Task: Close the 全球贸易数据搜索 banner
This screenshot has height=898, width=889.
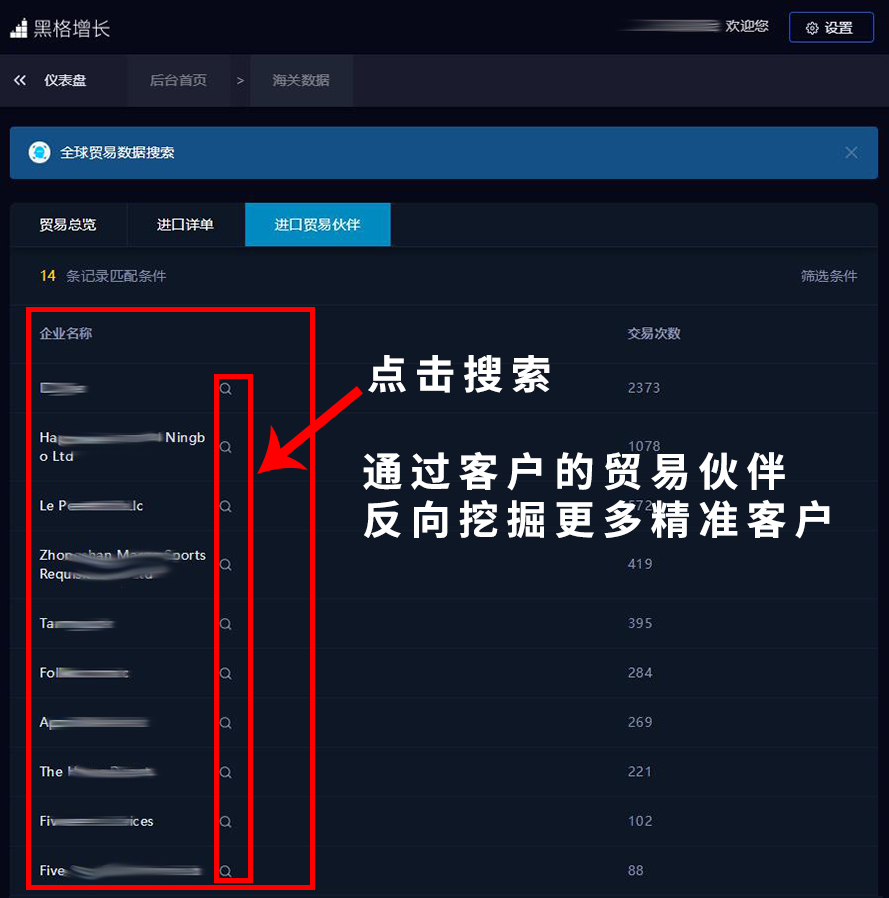Action: click(x=851, y=153)
